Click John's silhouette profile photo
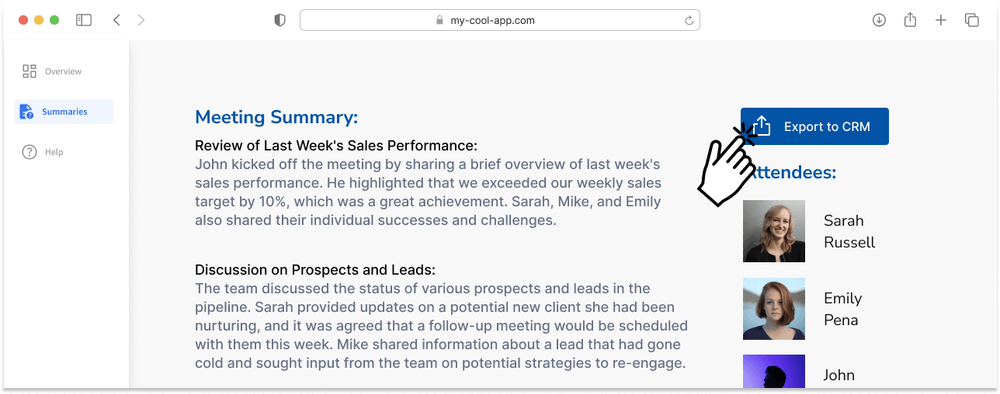This screenshot has height=394, width=1000. click(774, 372)
